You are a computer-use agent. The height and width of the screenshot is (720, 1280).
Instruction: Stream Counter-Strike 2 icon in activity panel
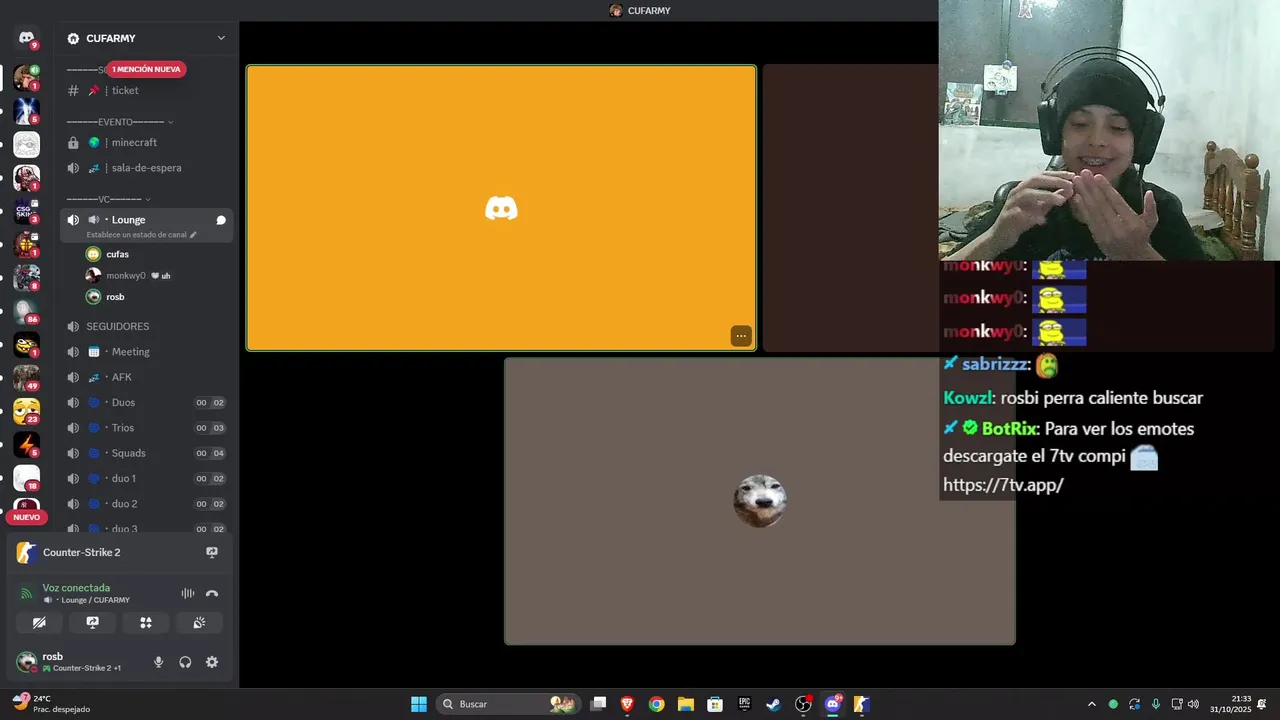point(212,552)
